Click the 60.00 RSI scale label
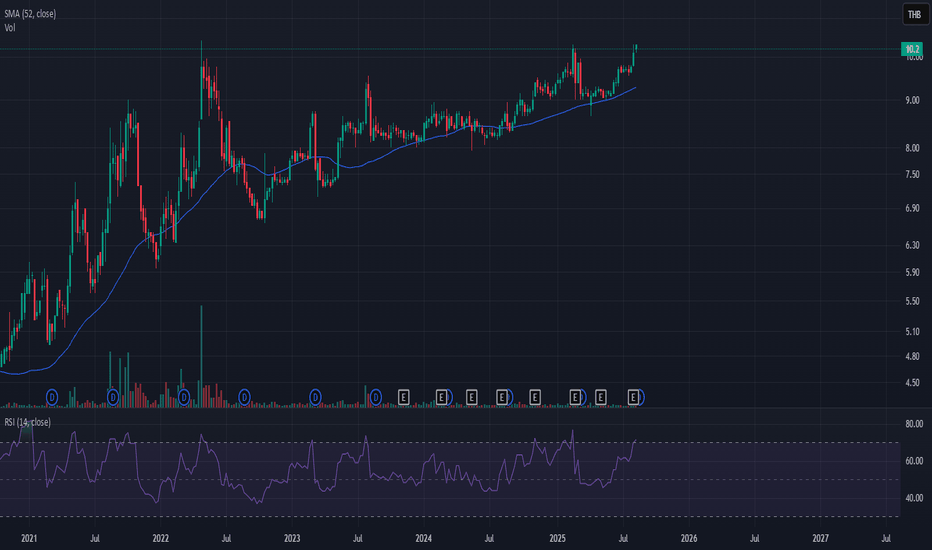932x550 pixels. point(914,461)
